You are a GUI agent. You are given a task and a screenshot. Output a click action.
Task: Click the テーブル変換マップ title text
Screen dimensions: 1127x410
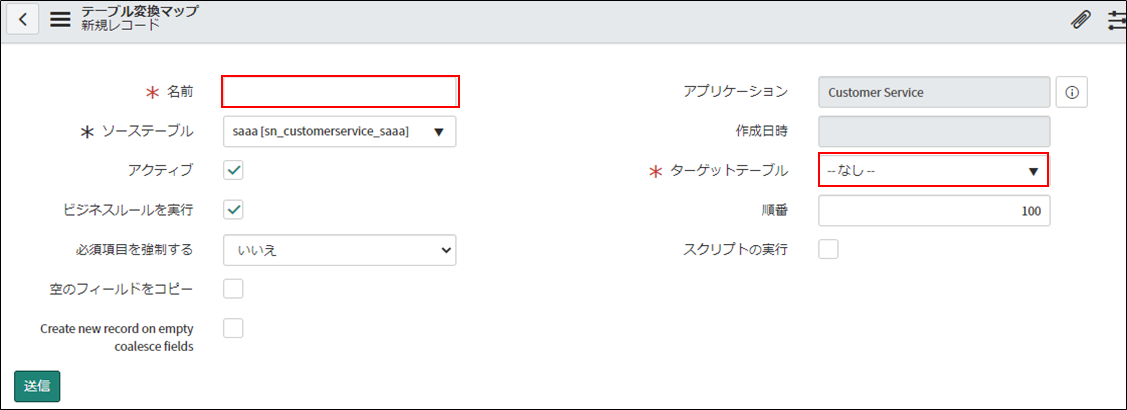point(140,12)
